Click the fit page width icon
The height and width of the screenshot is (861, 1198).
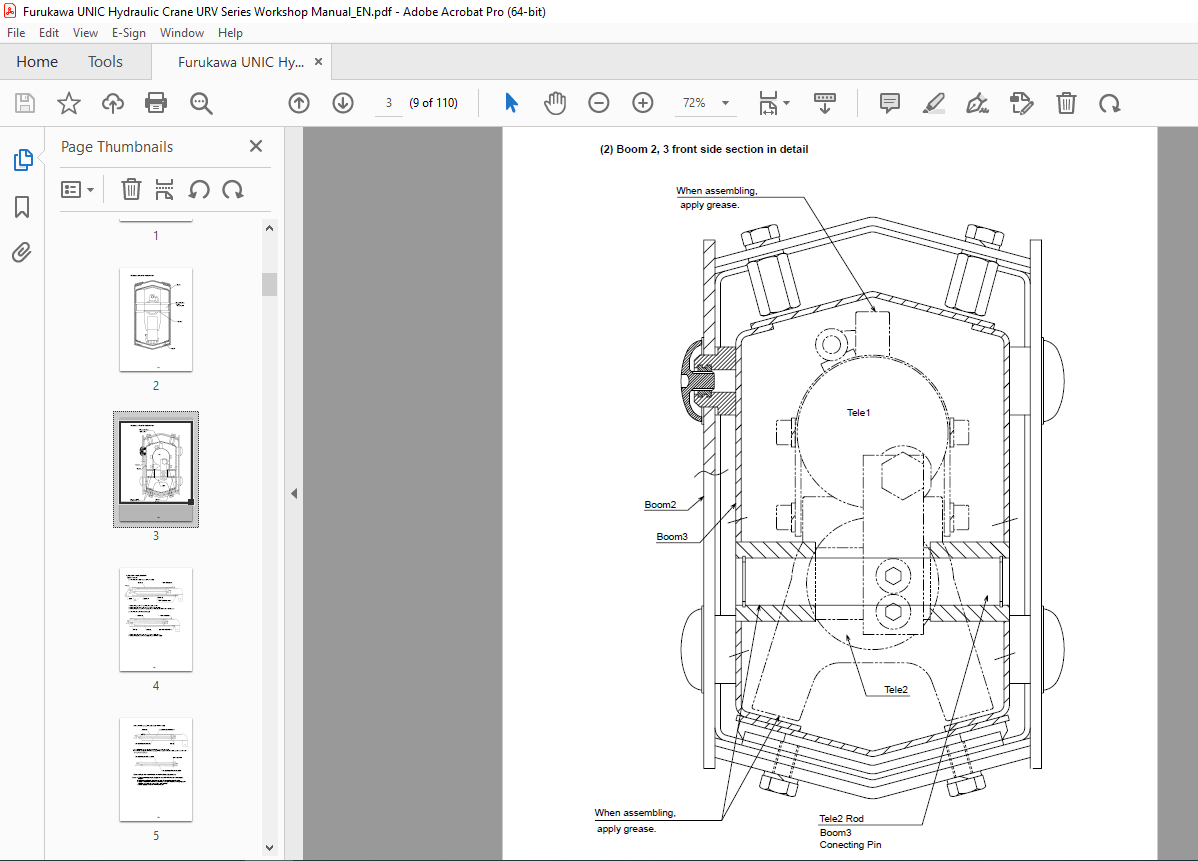pyautogui.click(x=768, y=103)
